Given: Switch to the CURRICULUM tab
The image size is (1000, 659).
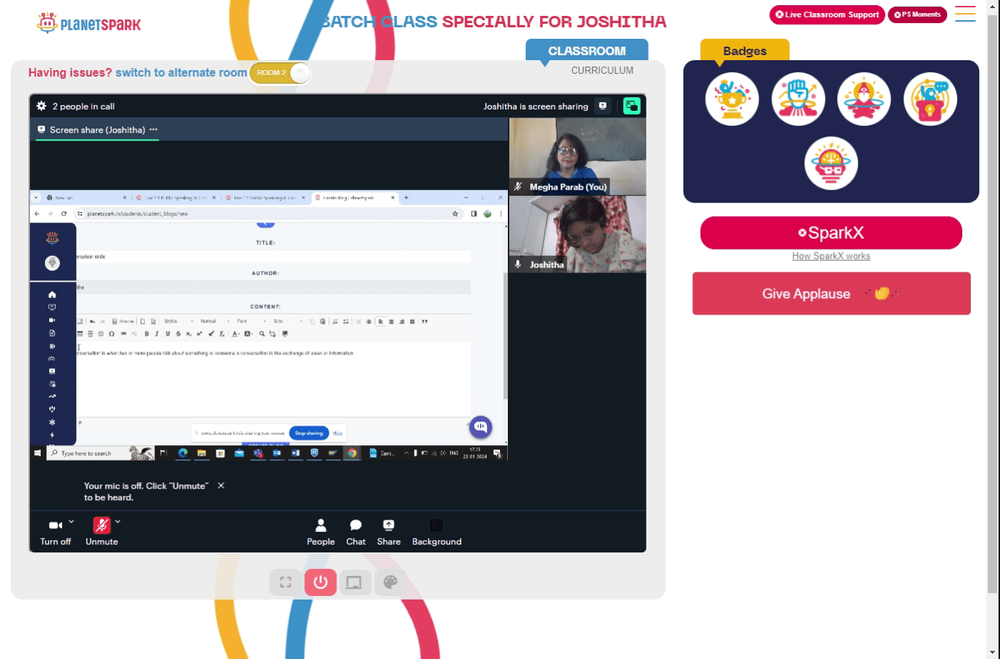Looking at the screenshot, I should pos(602,70).
